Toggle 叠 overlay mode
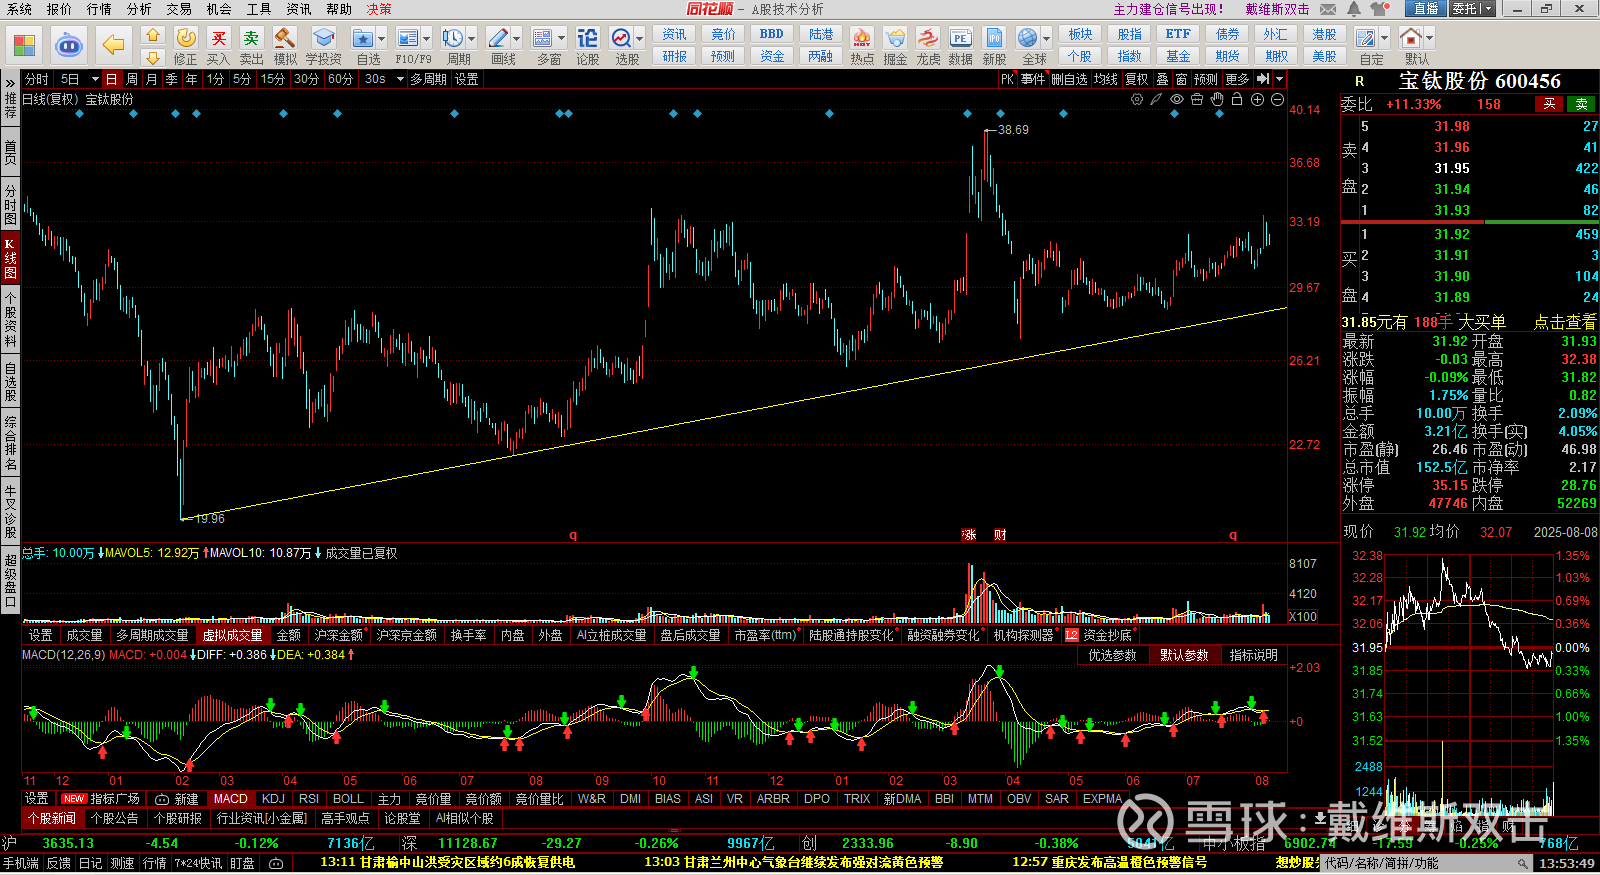The image size is (1600, 875). tap(1162, 79)
